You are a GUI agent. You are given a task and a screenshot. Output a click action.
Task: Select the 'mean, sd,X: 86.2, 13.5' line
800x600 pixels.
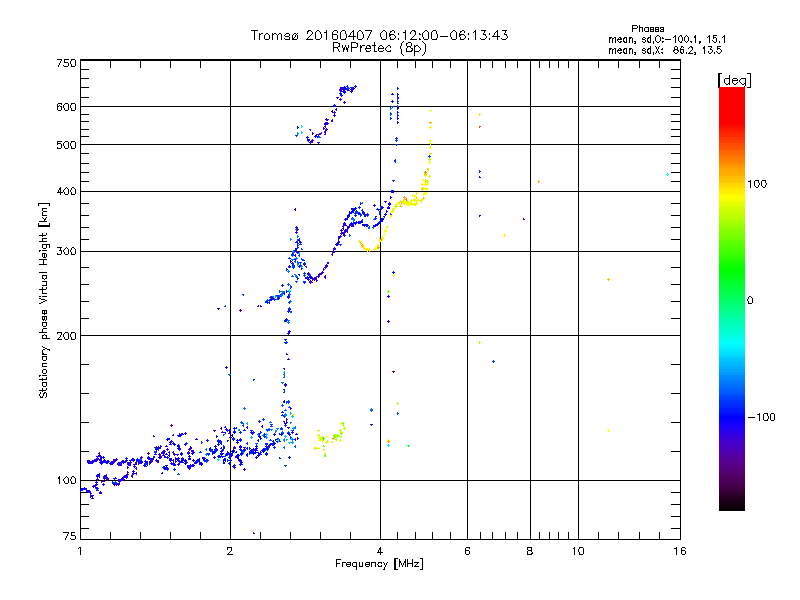pos(665,51)
